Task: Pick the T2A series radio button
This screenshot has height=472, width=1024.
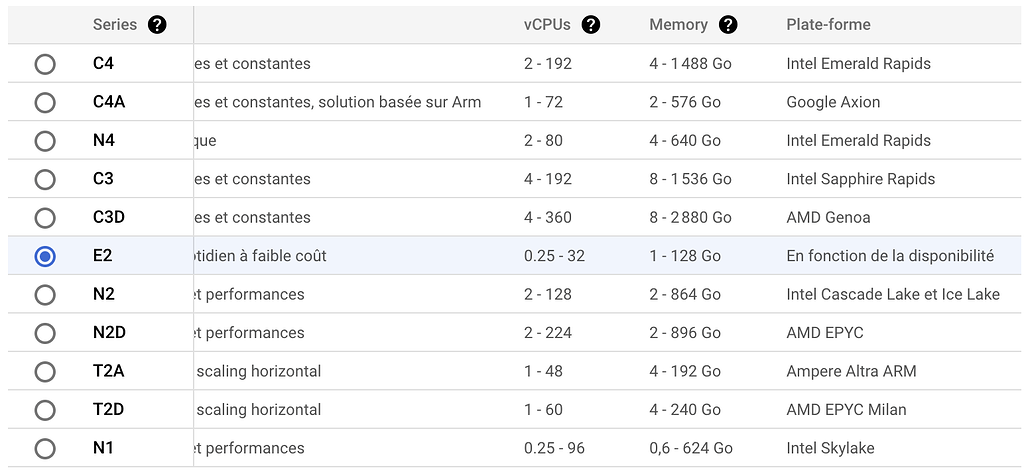Action: [x=45, y=372]
